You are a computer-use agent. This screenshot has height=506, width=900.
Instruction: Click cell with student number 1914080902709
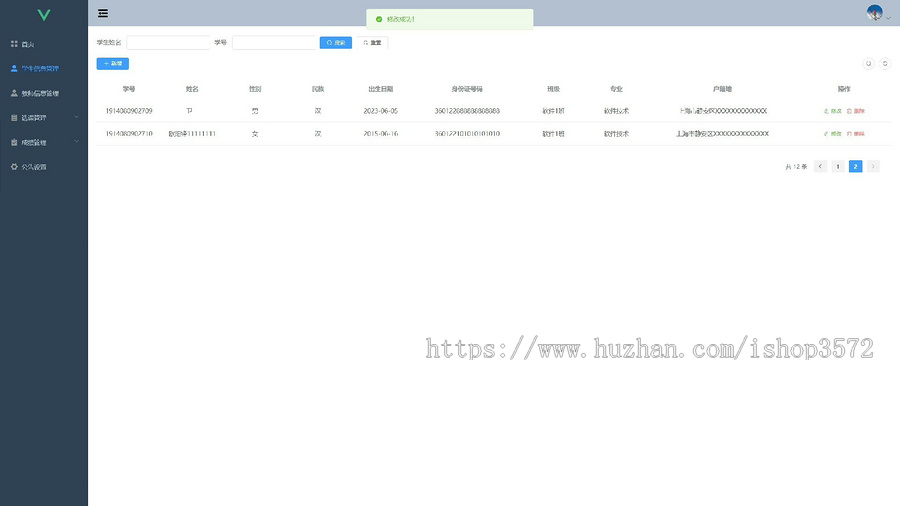click(129, 111)
